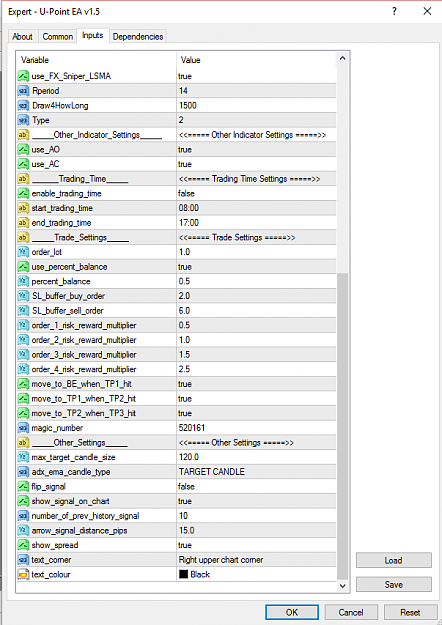Click the integer icon beside Type
The height and width of the screenshot is (625, 442).
24,120
